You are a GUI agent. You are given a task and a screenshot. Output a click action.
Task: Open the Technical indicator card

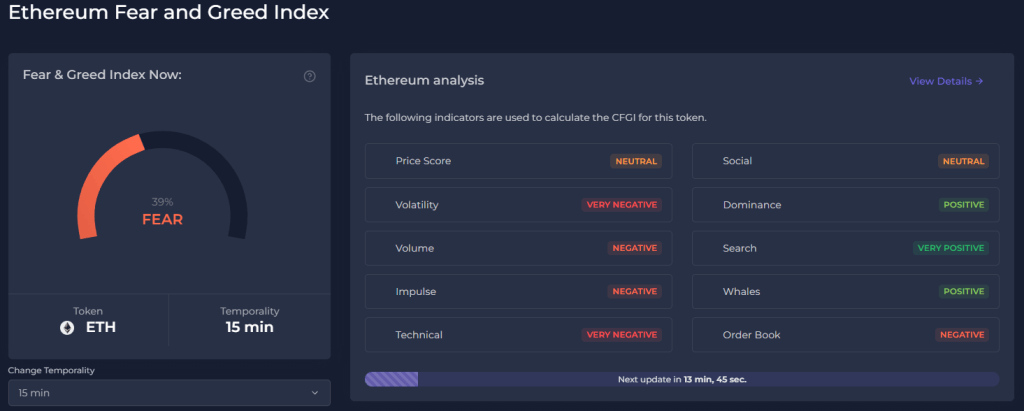tap(519, 335)
